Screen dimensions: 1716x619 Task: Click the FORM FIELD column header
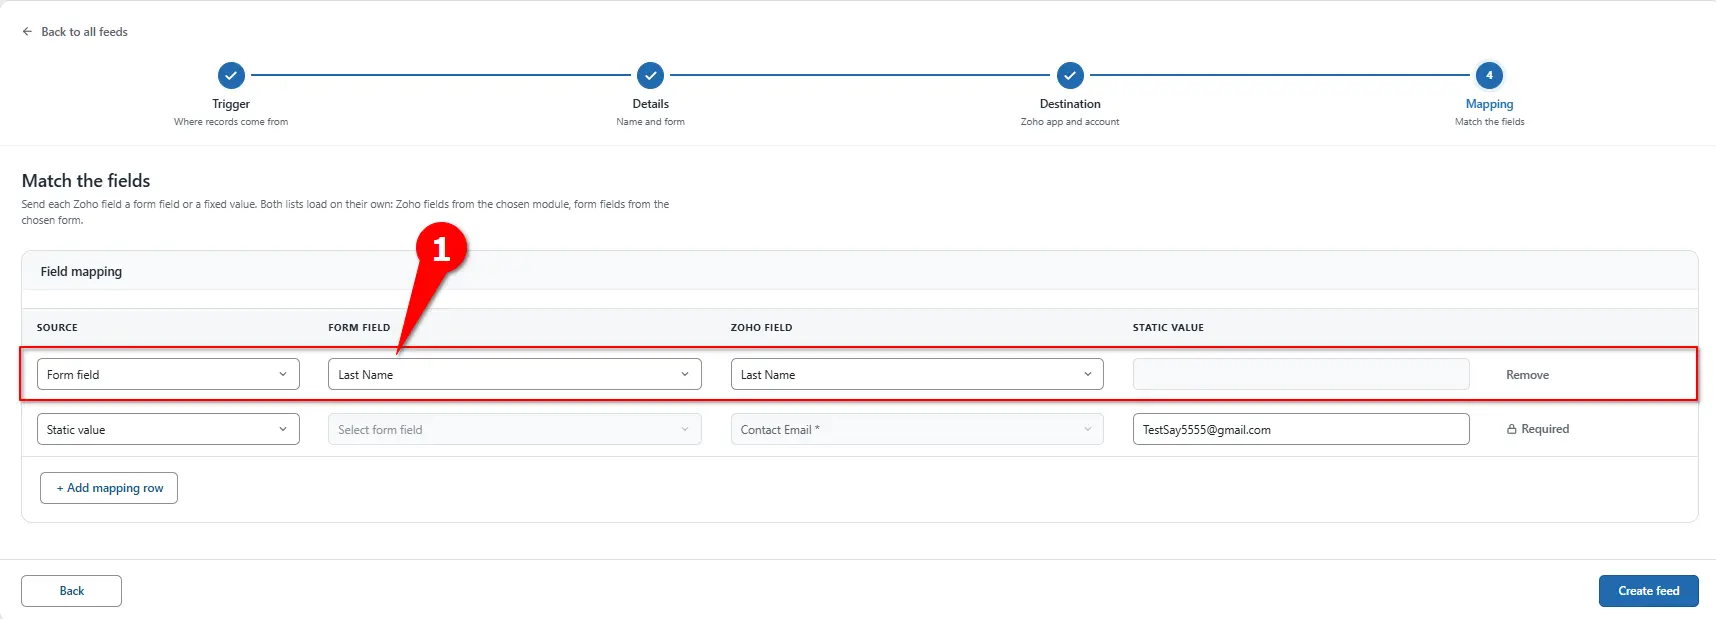coord(359,327)
